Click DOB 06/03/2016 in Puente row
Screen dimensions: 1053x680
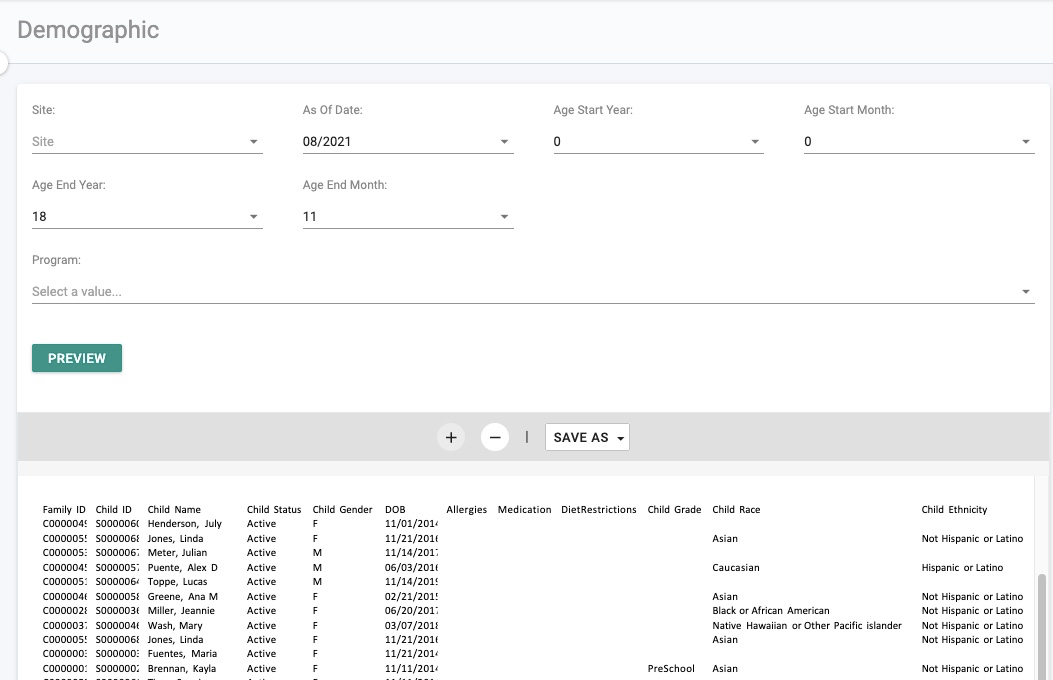[412, 567]
